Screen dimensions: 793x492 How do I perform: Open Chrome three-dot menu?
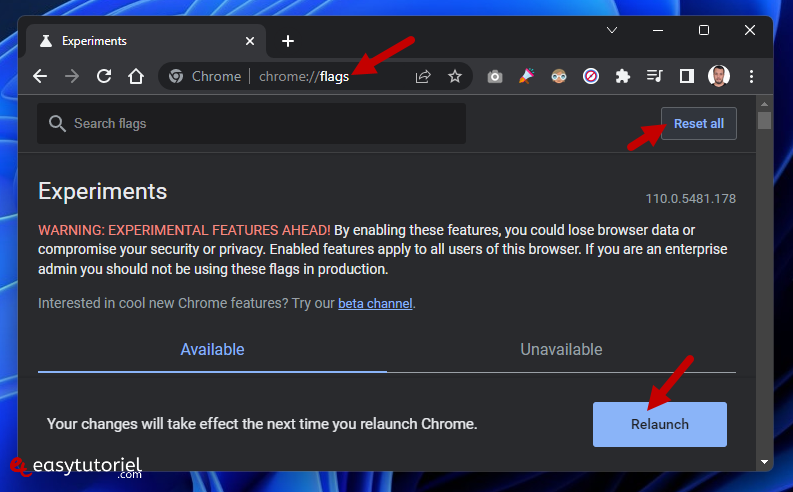pyautogui.click(x=751, y=76)
